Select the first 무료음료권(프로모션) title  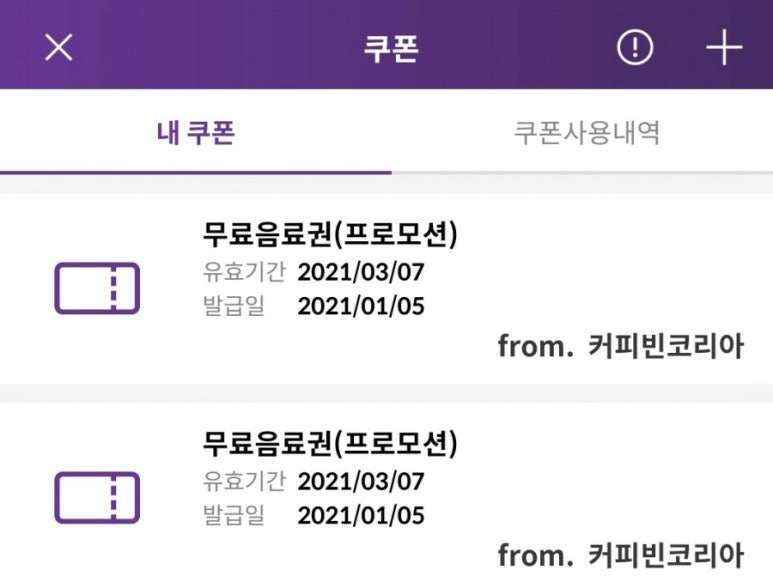(330, 233)
